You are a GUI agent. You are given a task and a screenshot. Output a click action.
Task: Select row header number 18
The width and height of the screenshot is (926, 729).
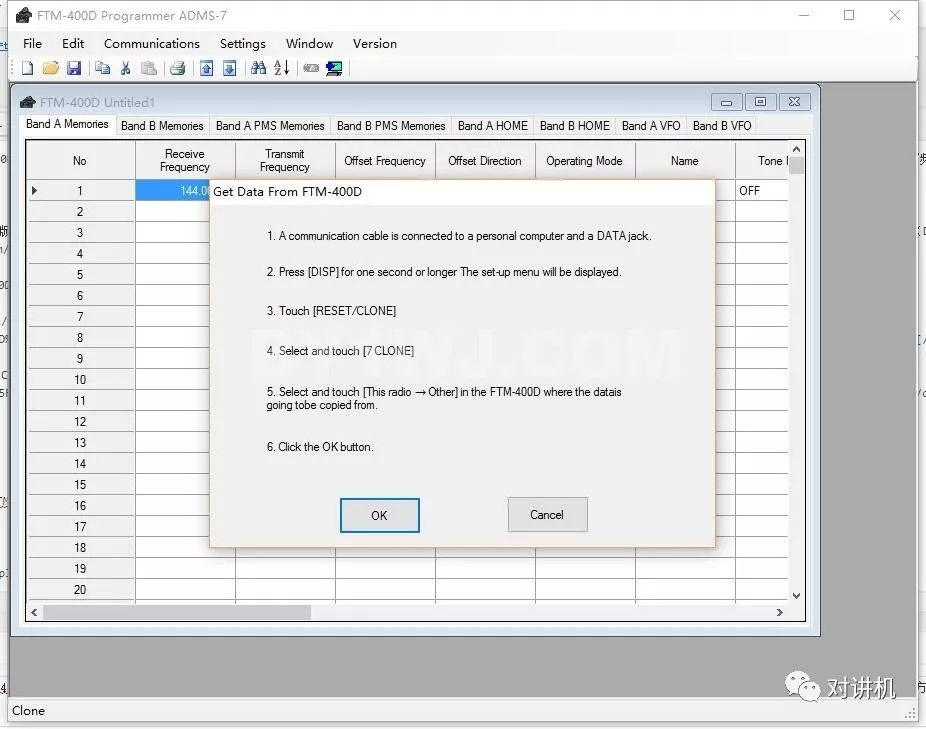click(x=80, y=548)
